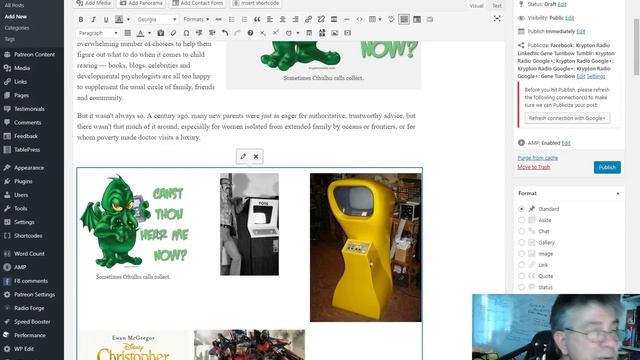Screen dimensions: 640x360
Task: Go to Categories under Posts
Action: tap(17, 28)
